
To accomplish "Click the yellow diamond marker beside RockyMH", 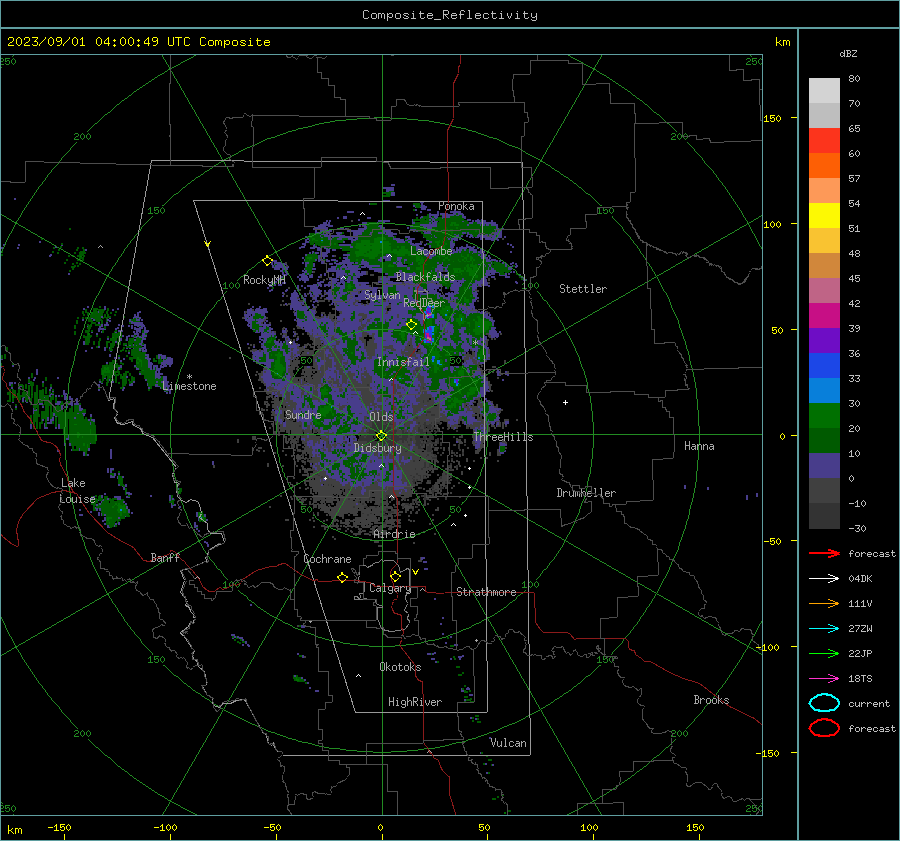I will pos(267,261).
